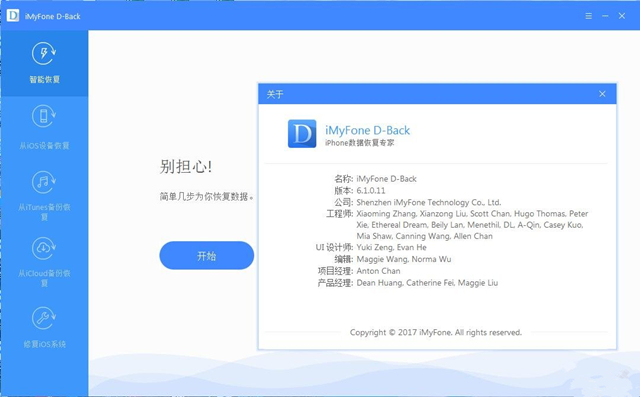Screen dimensions: 640x397
Task: Click UI designers text Yuki Zeng, Evan He
Action: [391, 247]
